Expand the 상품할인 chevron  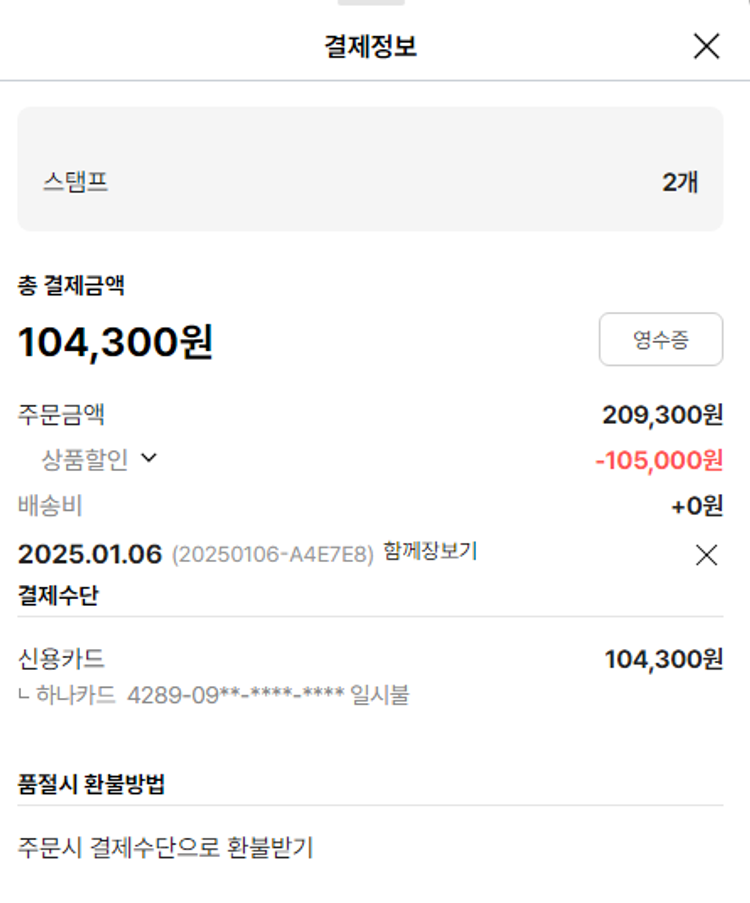(149, 458)
